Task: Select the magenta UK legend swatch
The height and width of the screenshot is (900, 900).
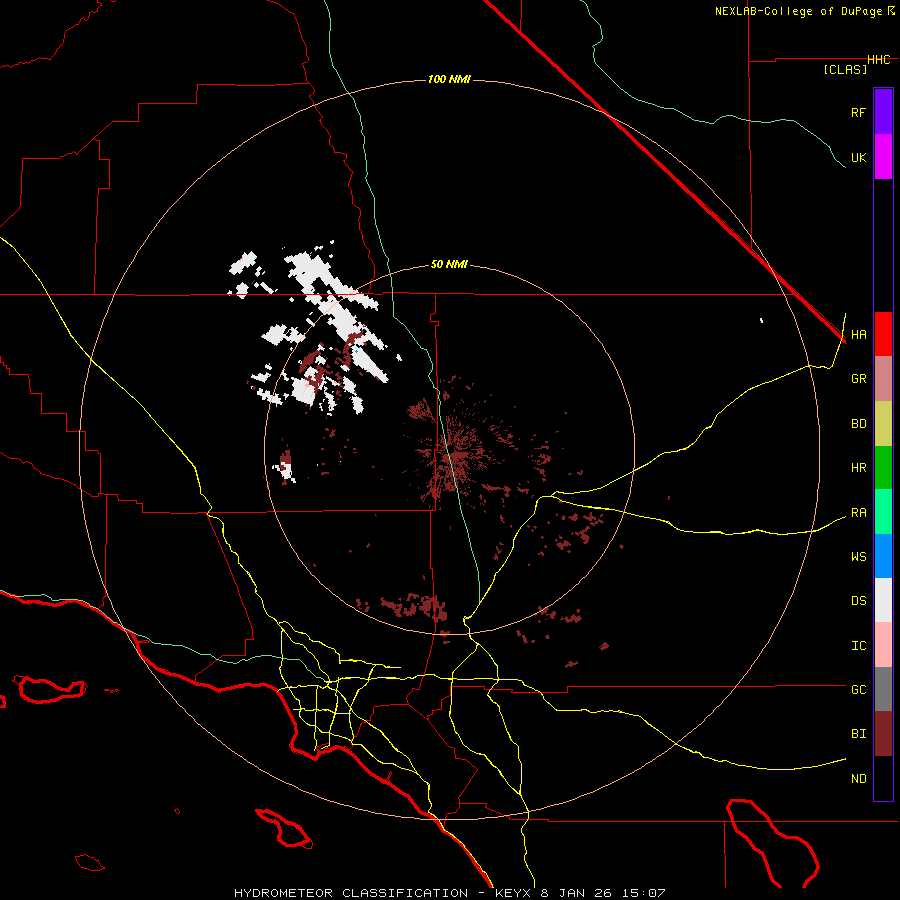Action: (x=883, y=157)
